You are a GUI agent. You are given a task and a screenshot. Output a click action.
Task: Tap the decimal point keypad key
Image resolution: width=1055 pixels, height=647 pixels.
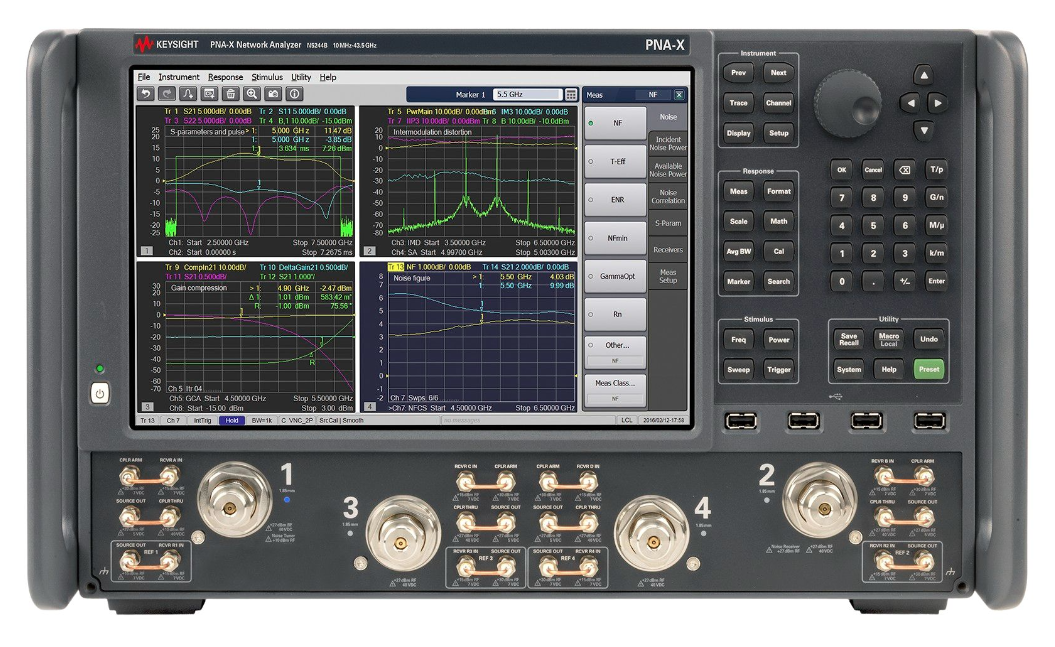(873, 281)
